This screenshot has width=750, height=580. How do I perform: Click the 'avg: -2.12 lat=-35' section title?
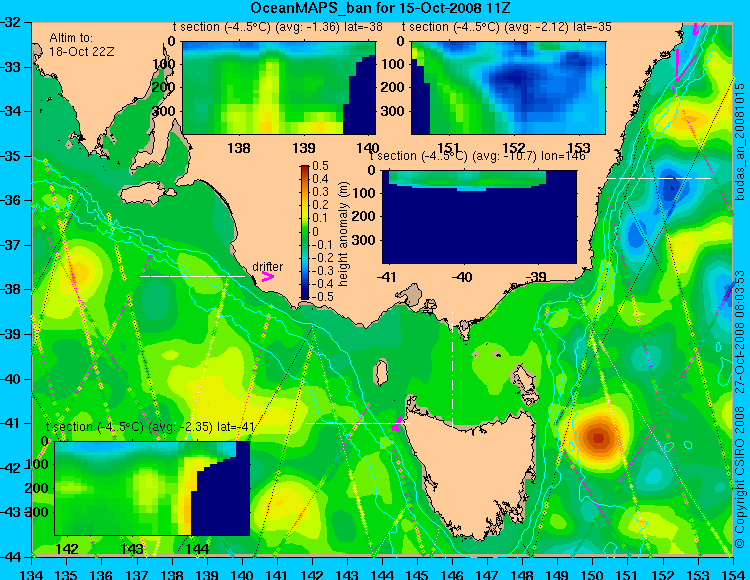click(x=507, y=27)
